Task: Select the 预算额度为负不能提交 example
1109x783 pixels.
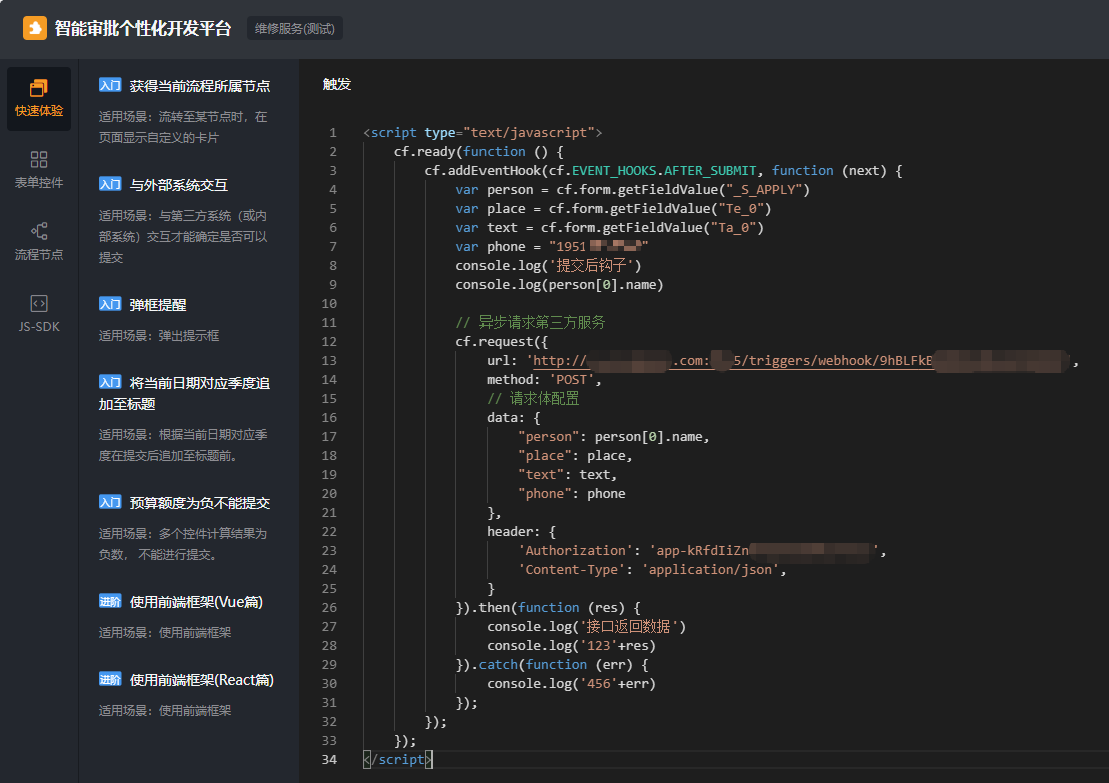Action: pyautogui.click(x=199, y=503)
